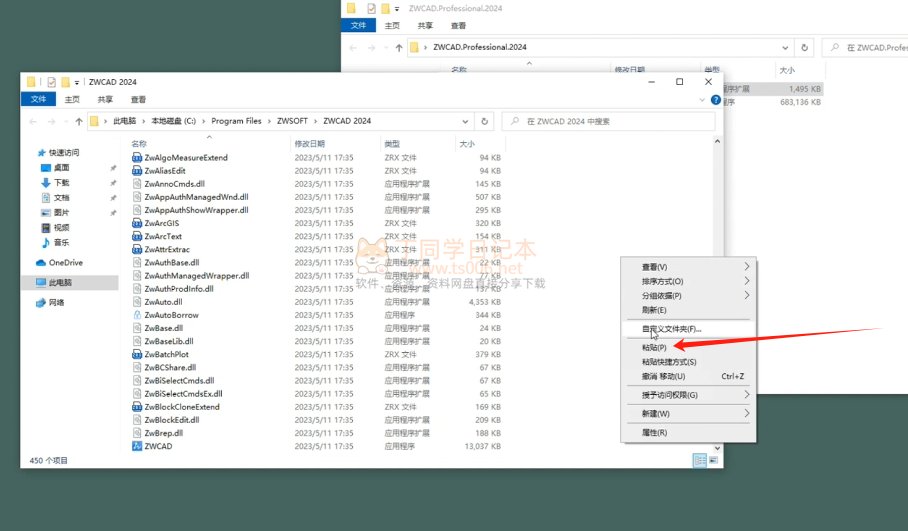The height and width of the screenshot is (531, 908).
Task: Open OneDrive in the navigation pane
Action: point(65,262)
